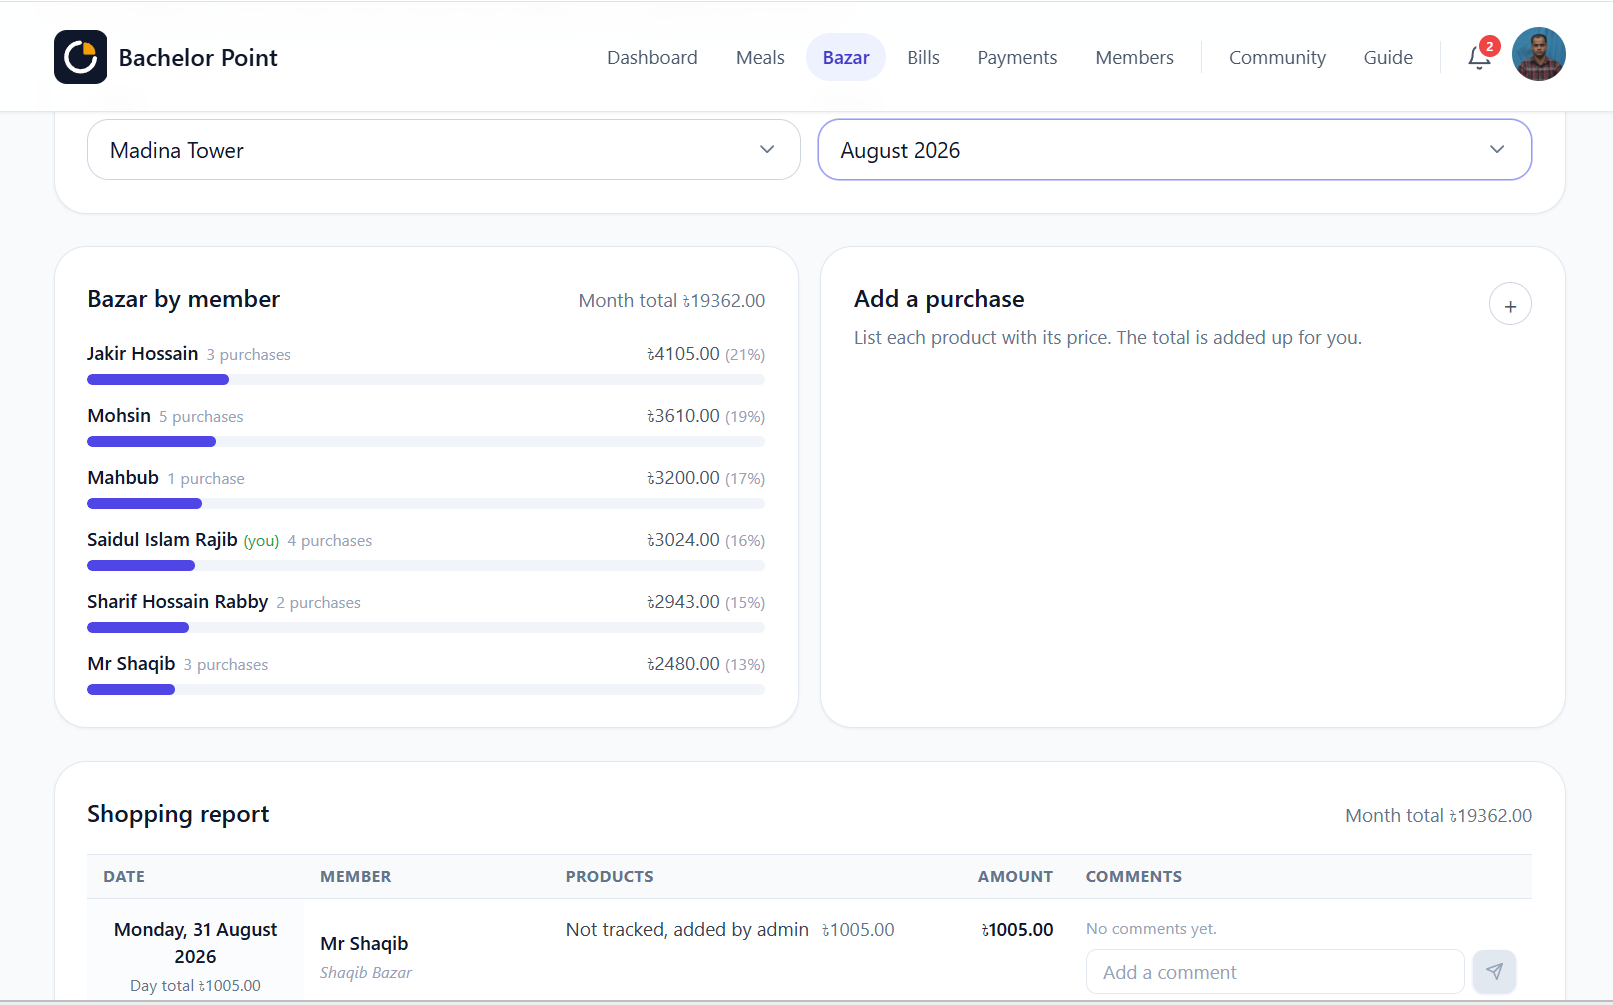Go to the Dashboard tab

coord(652,57)
